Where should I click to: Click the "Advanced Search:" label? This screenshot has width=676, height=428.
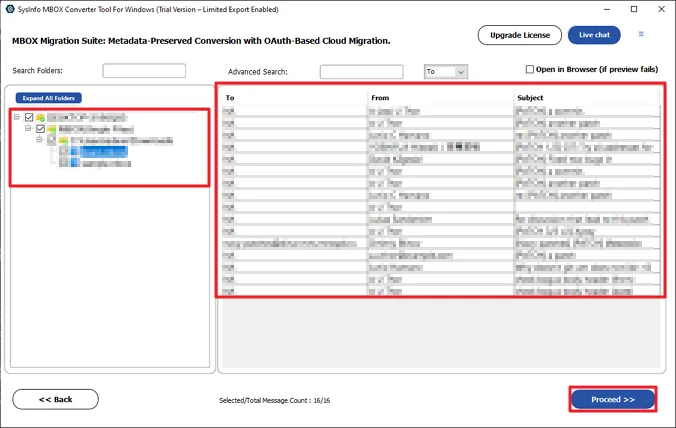point(258,72)
